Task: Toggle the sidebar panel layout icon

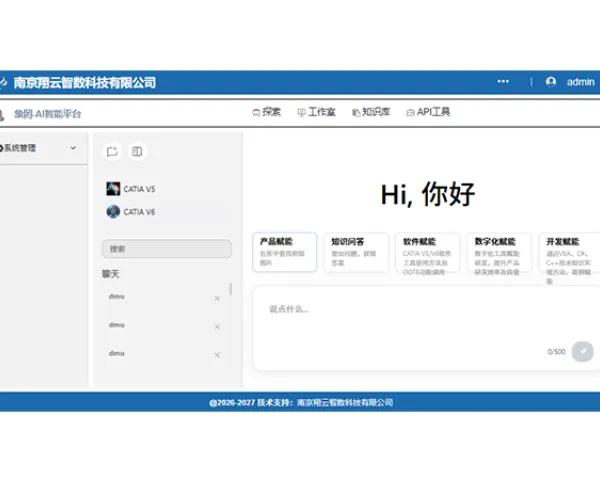Action: tap(137, 152)
